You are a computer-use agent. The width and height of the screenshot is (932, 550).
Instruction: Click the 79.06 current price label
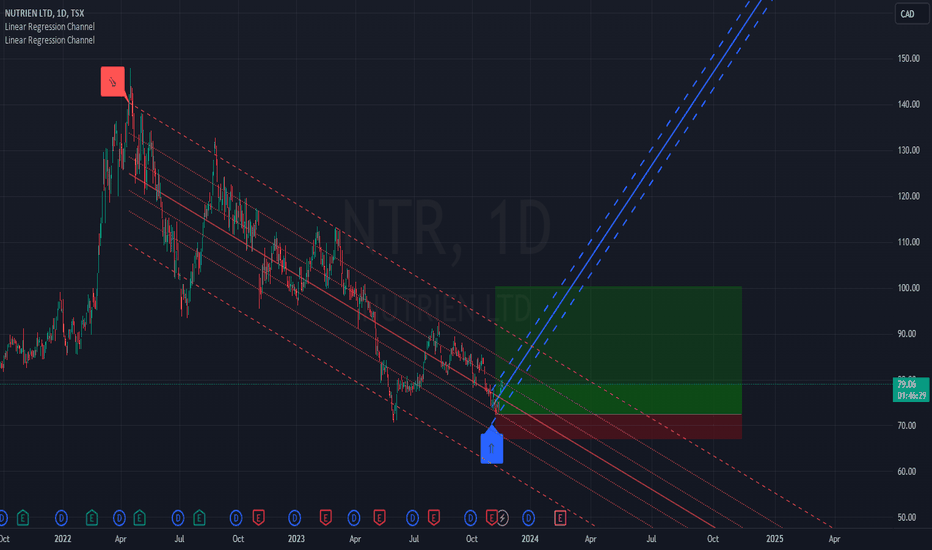click(911, 390)
